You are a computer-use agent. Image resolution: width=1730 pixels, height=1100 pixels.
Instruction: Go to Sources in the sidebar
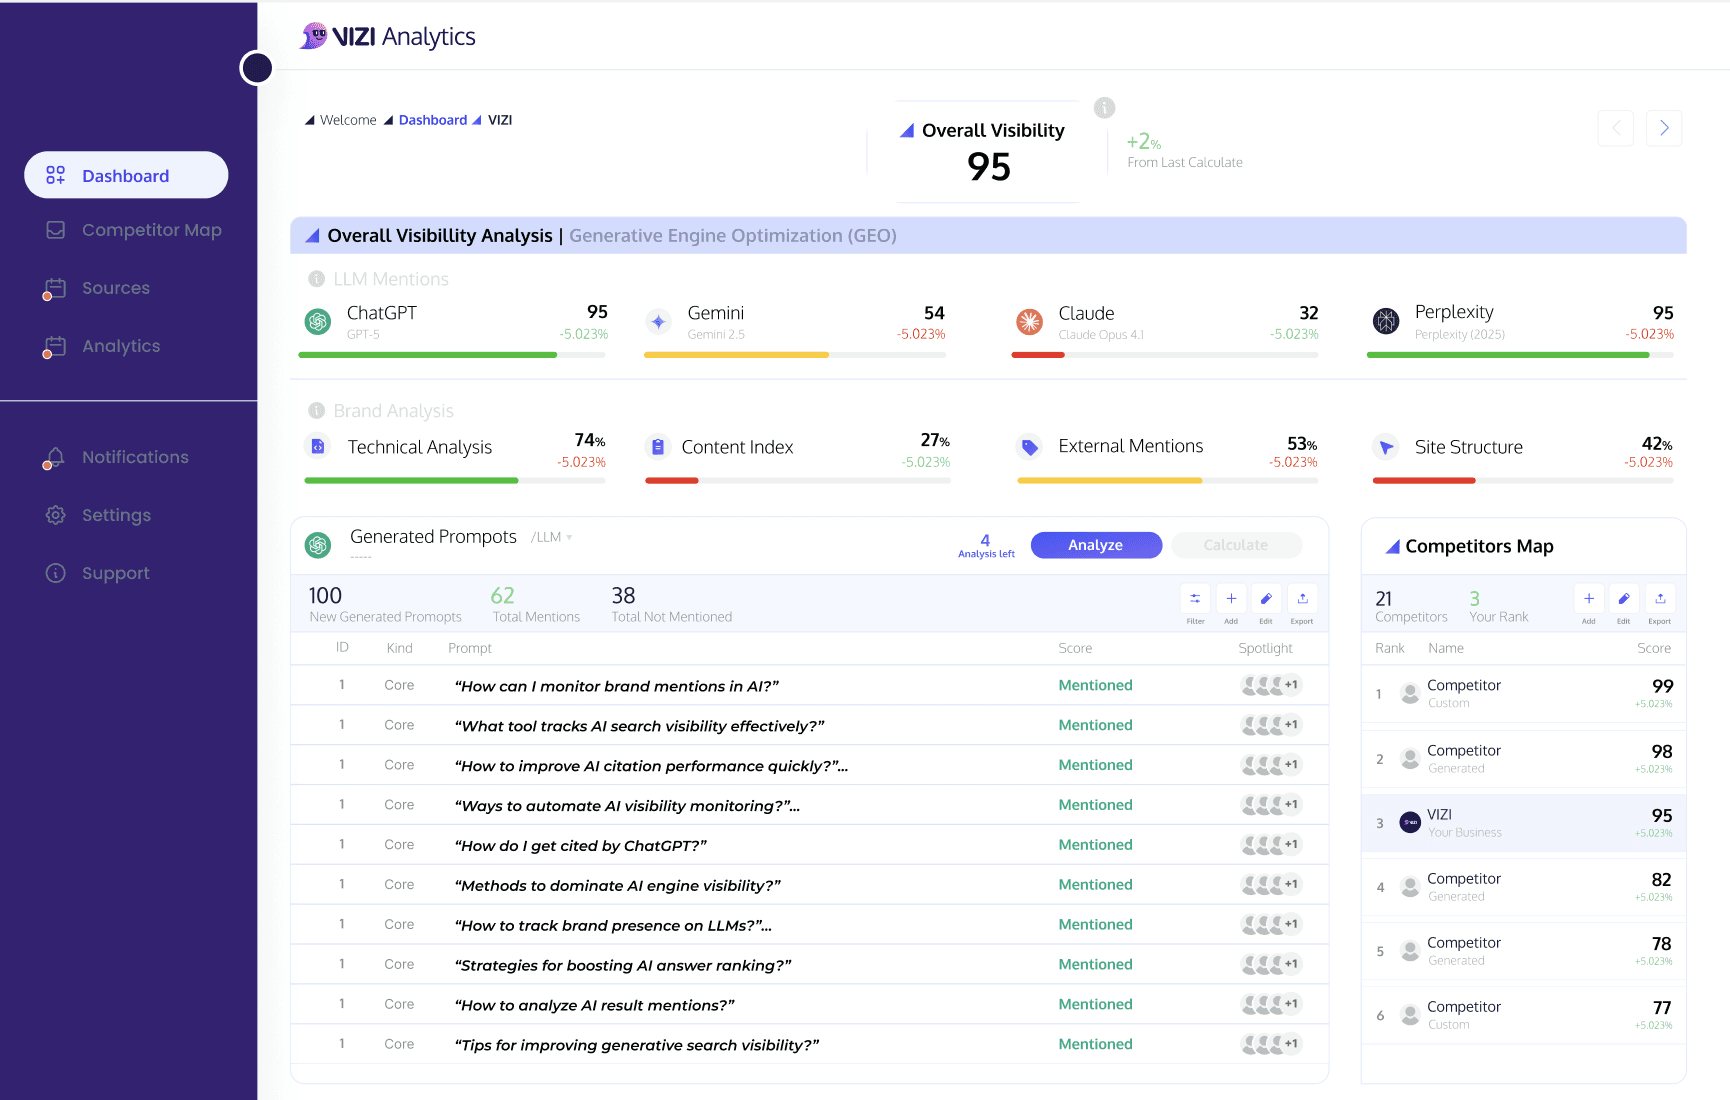click(97, 288)
